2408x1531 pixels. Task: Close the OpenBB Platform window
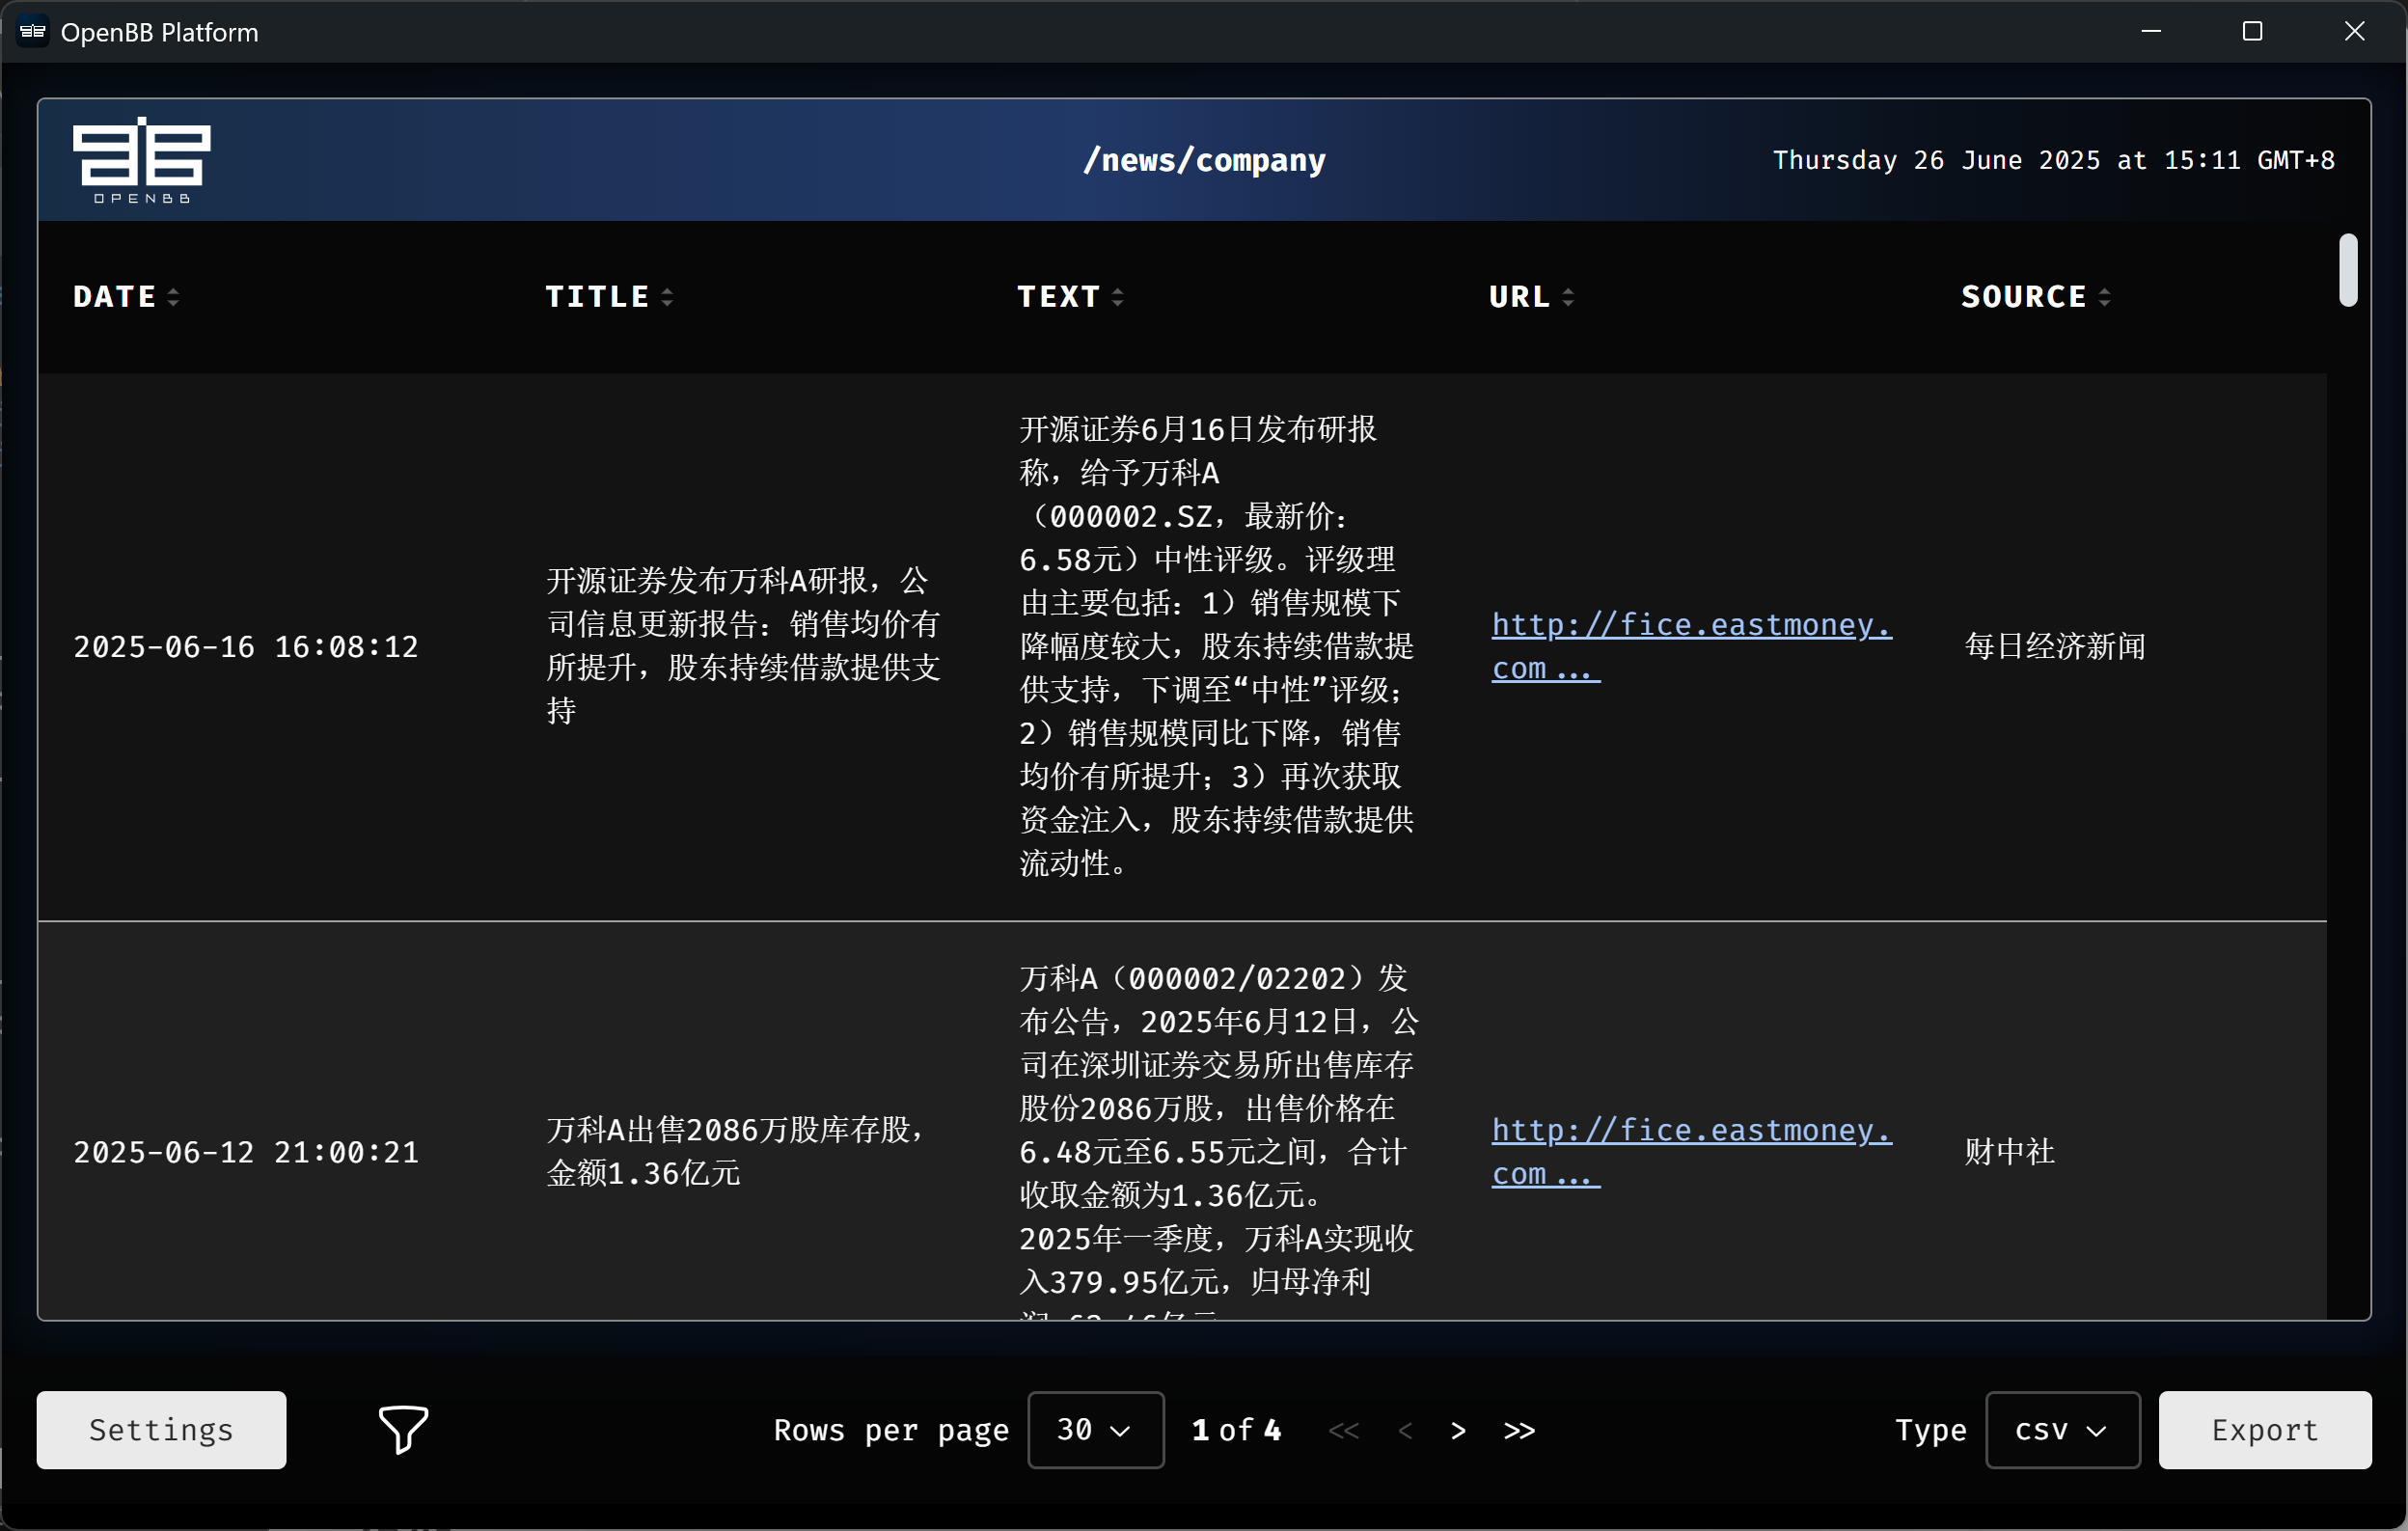2355,32
